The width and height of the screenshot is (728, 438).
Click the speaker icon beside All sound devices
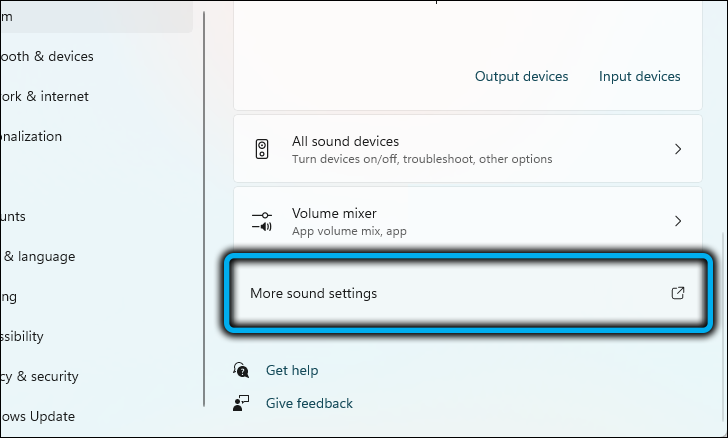click(262, 149)
